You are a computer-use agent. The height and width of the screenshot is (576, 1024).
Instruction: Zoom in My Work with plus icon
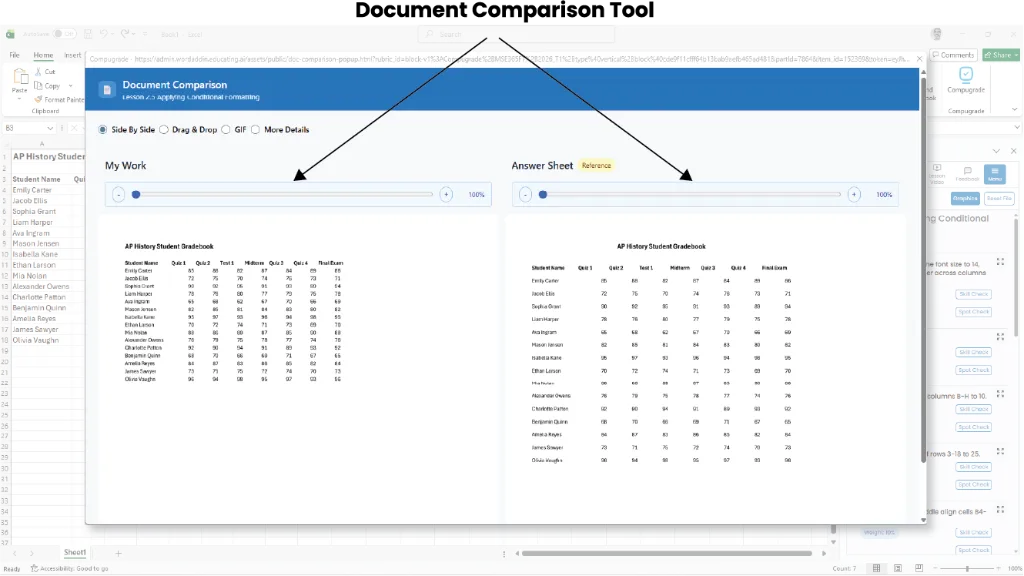click(x=446, y=195)
